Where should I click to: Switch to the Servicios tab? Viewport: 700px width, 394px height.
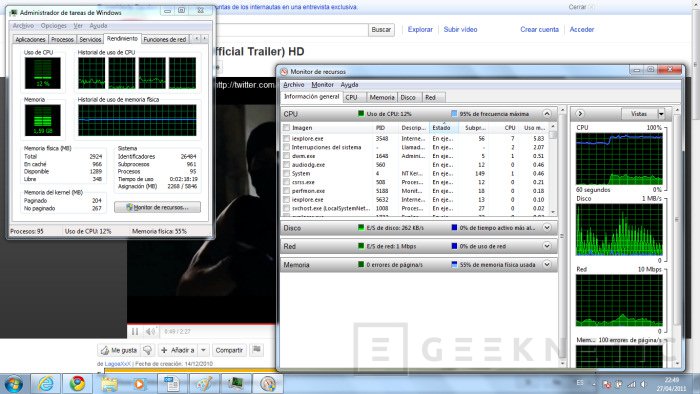90,40
